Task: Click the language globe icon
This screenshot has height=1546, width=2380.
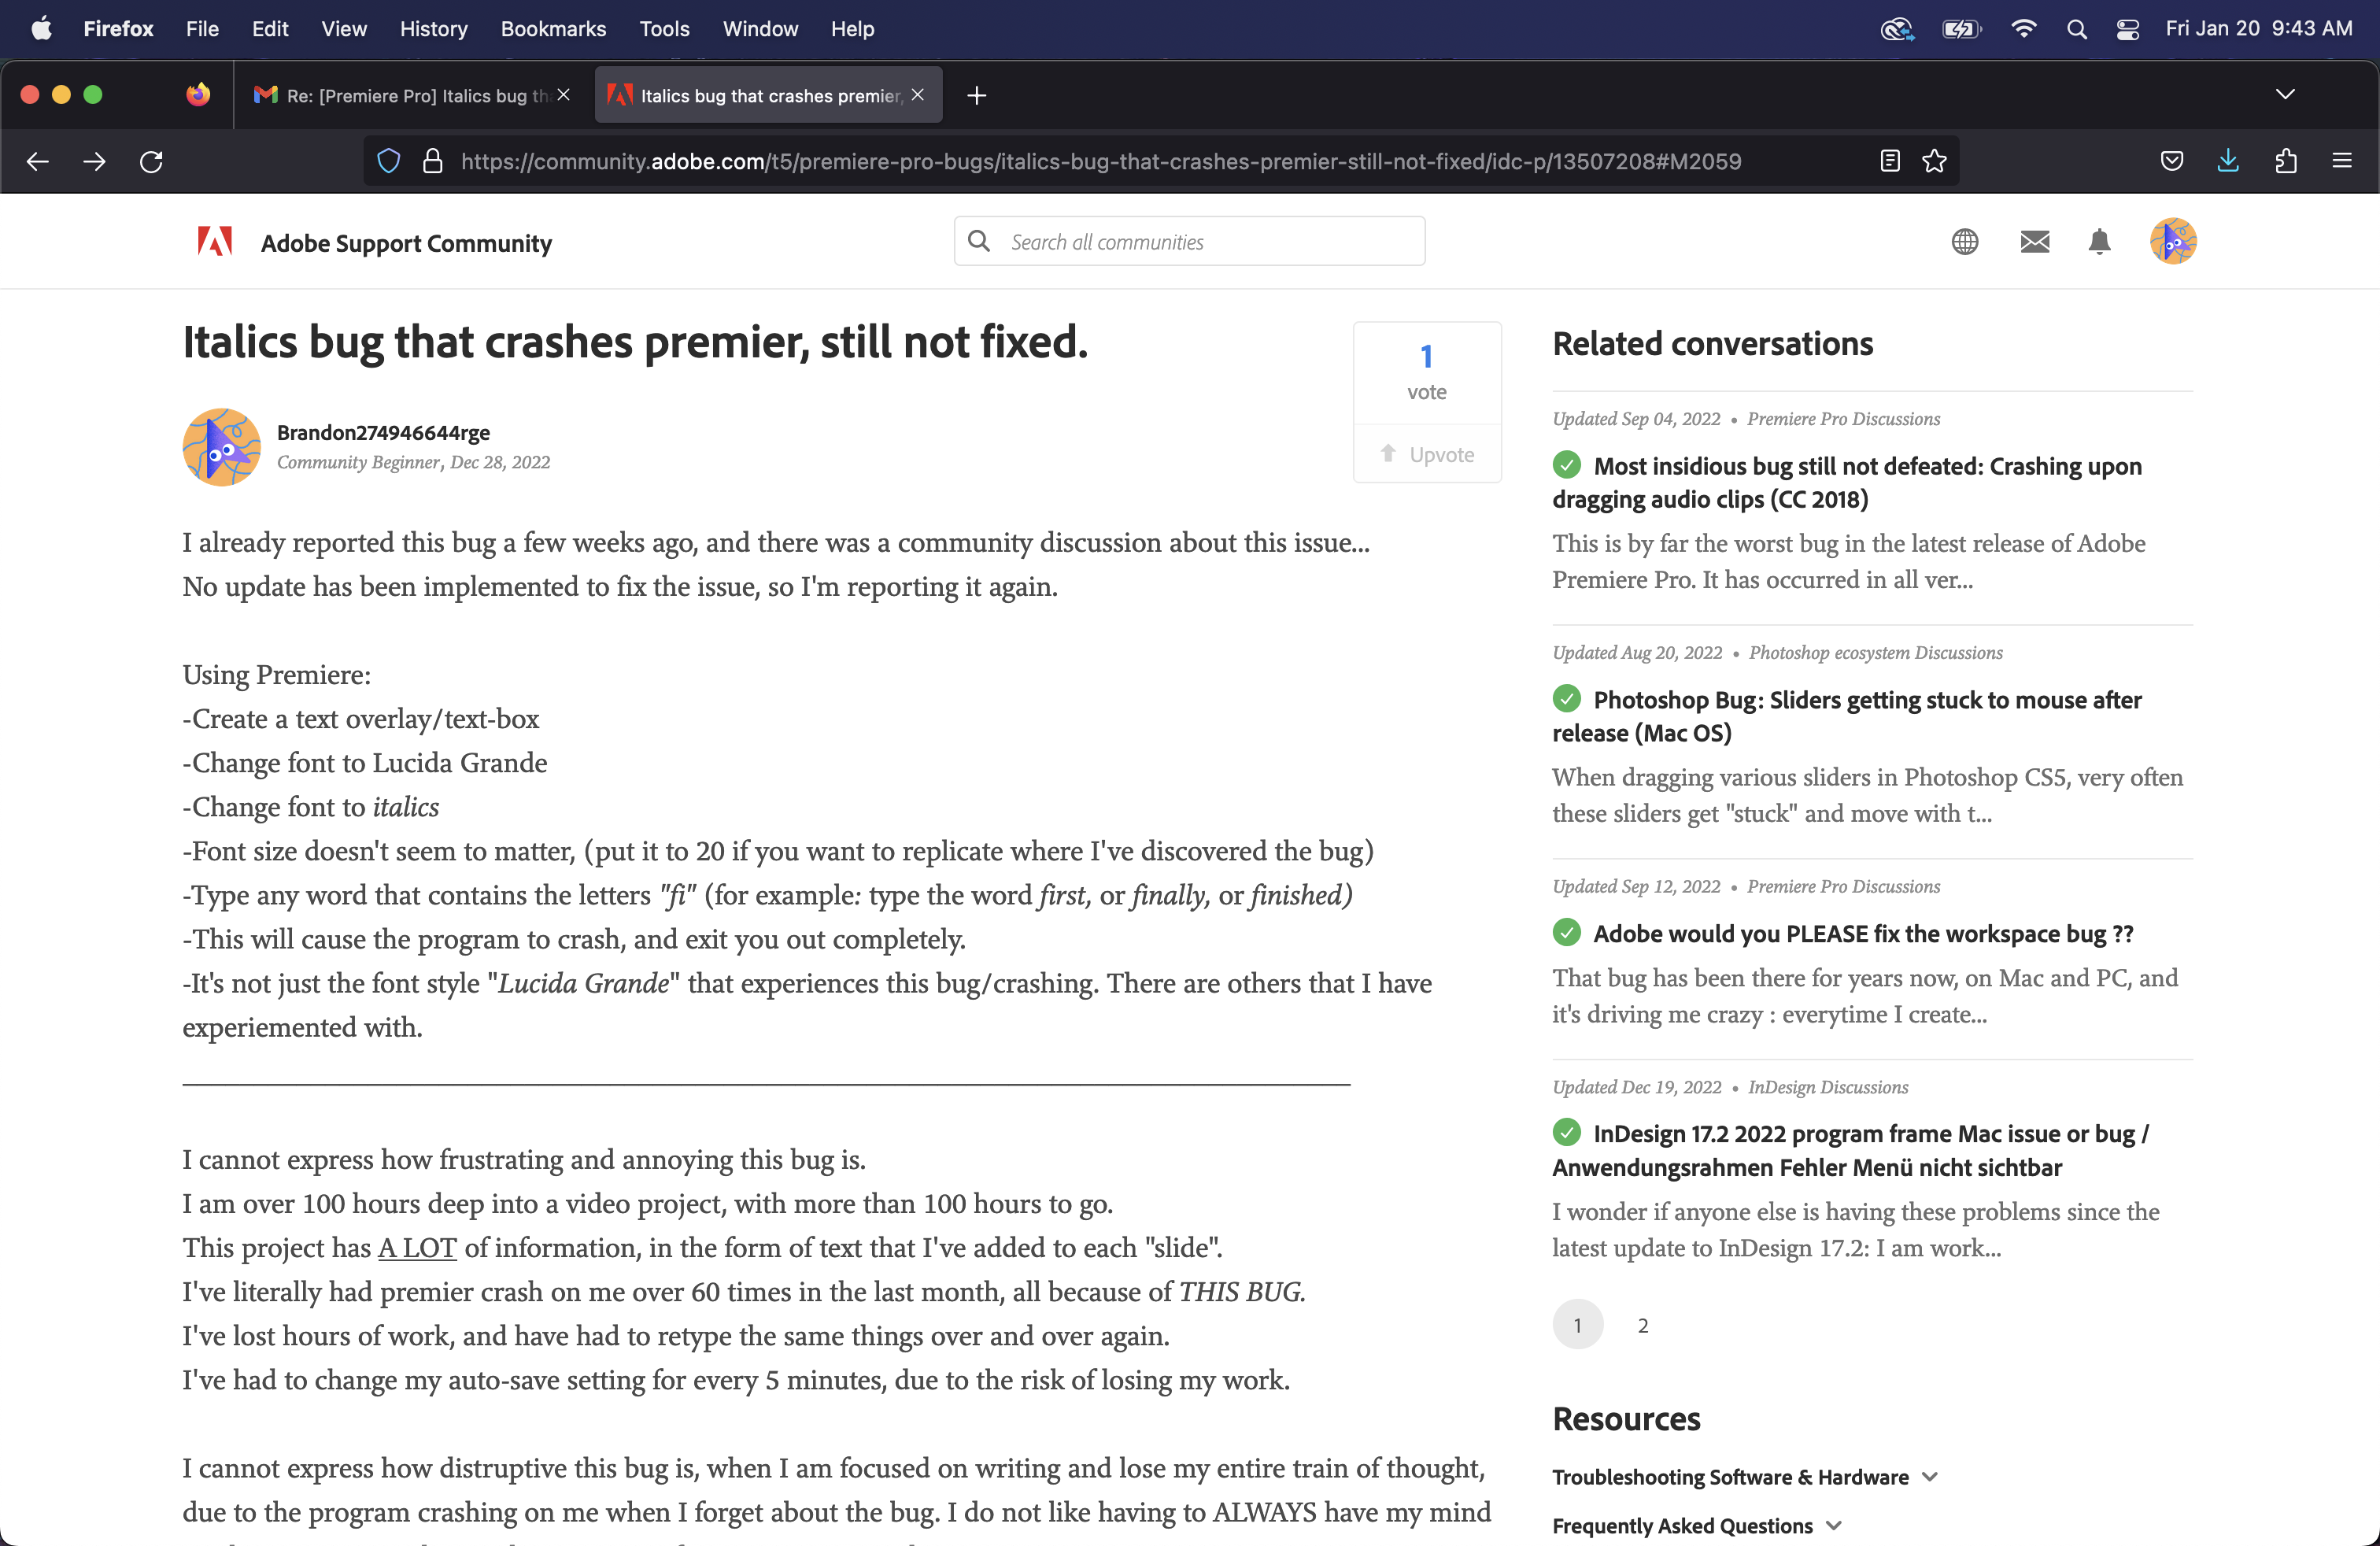Action: point(1964,242)
